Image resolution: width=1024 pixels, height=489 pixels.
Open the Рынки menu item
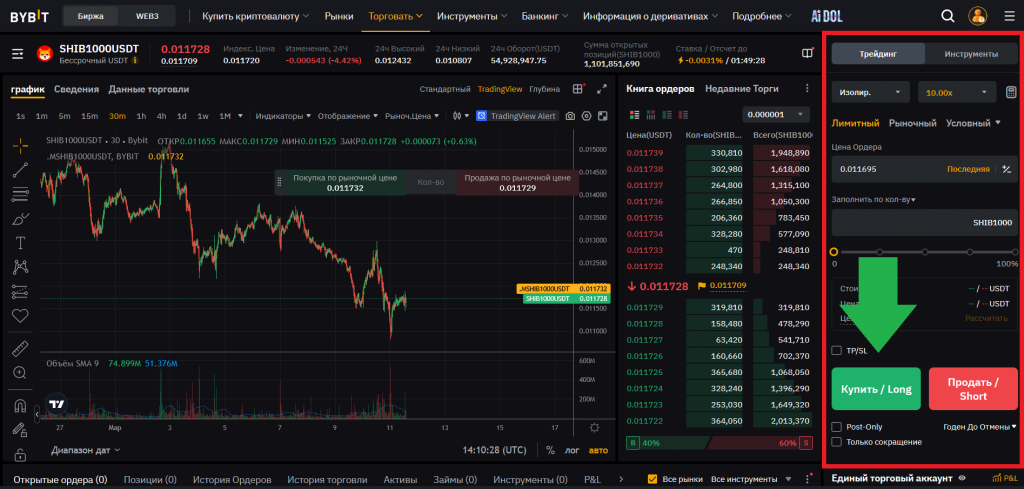point(339,16)
